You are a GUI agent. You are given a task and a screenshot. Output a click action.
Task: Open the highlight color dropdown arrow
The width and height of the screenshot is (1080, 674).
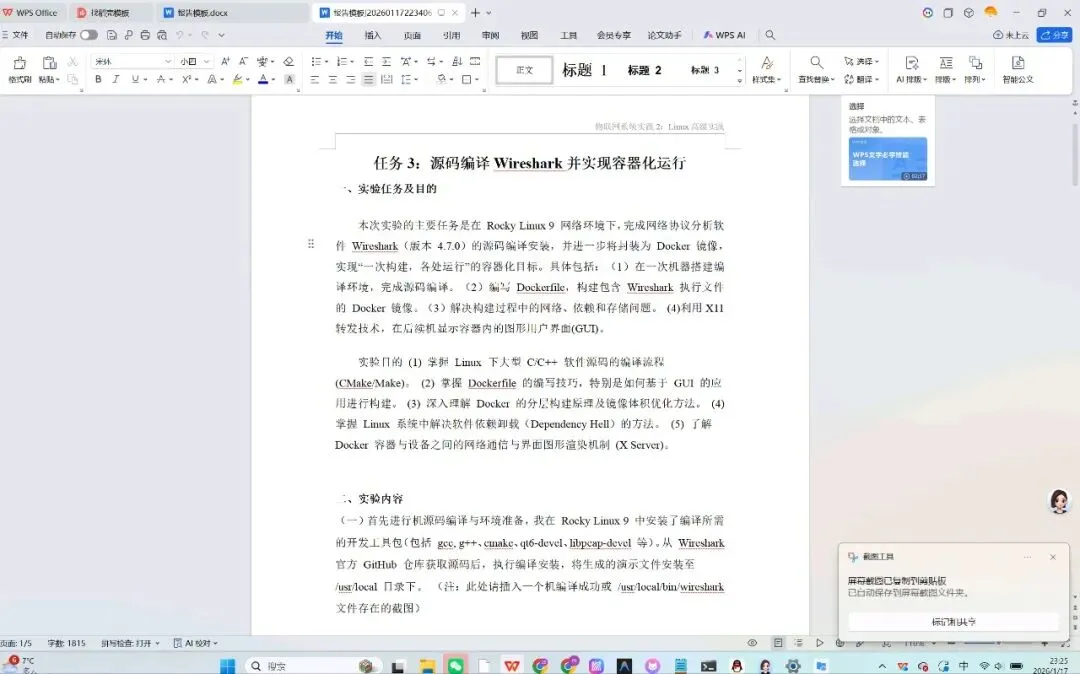(248, 80)
